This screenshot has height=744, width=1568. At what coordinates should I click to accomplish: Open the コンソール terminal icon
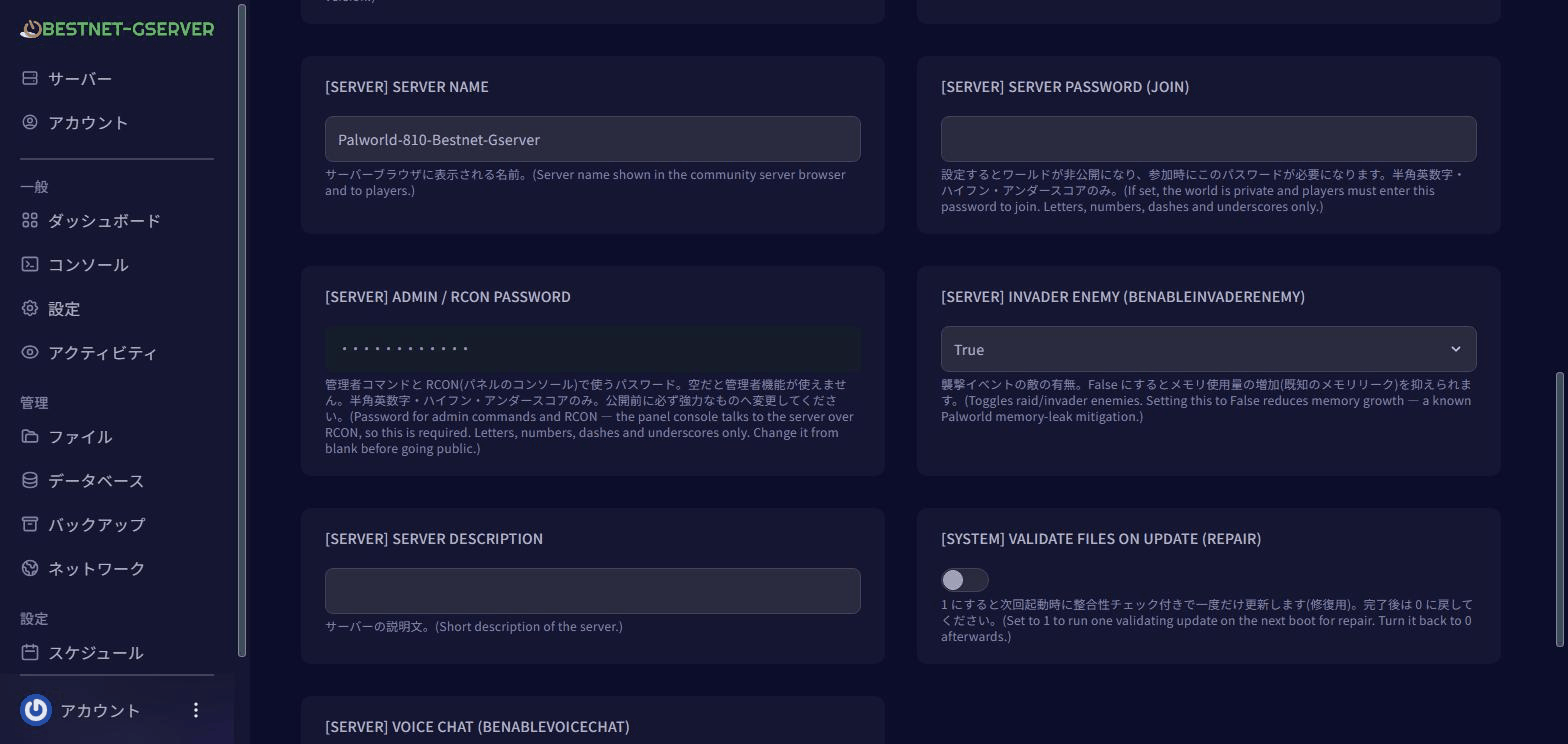click(30, 264)
